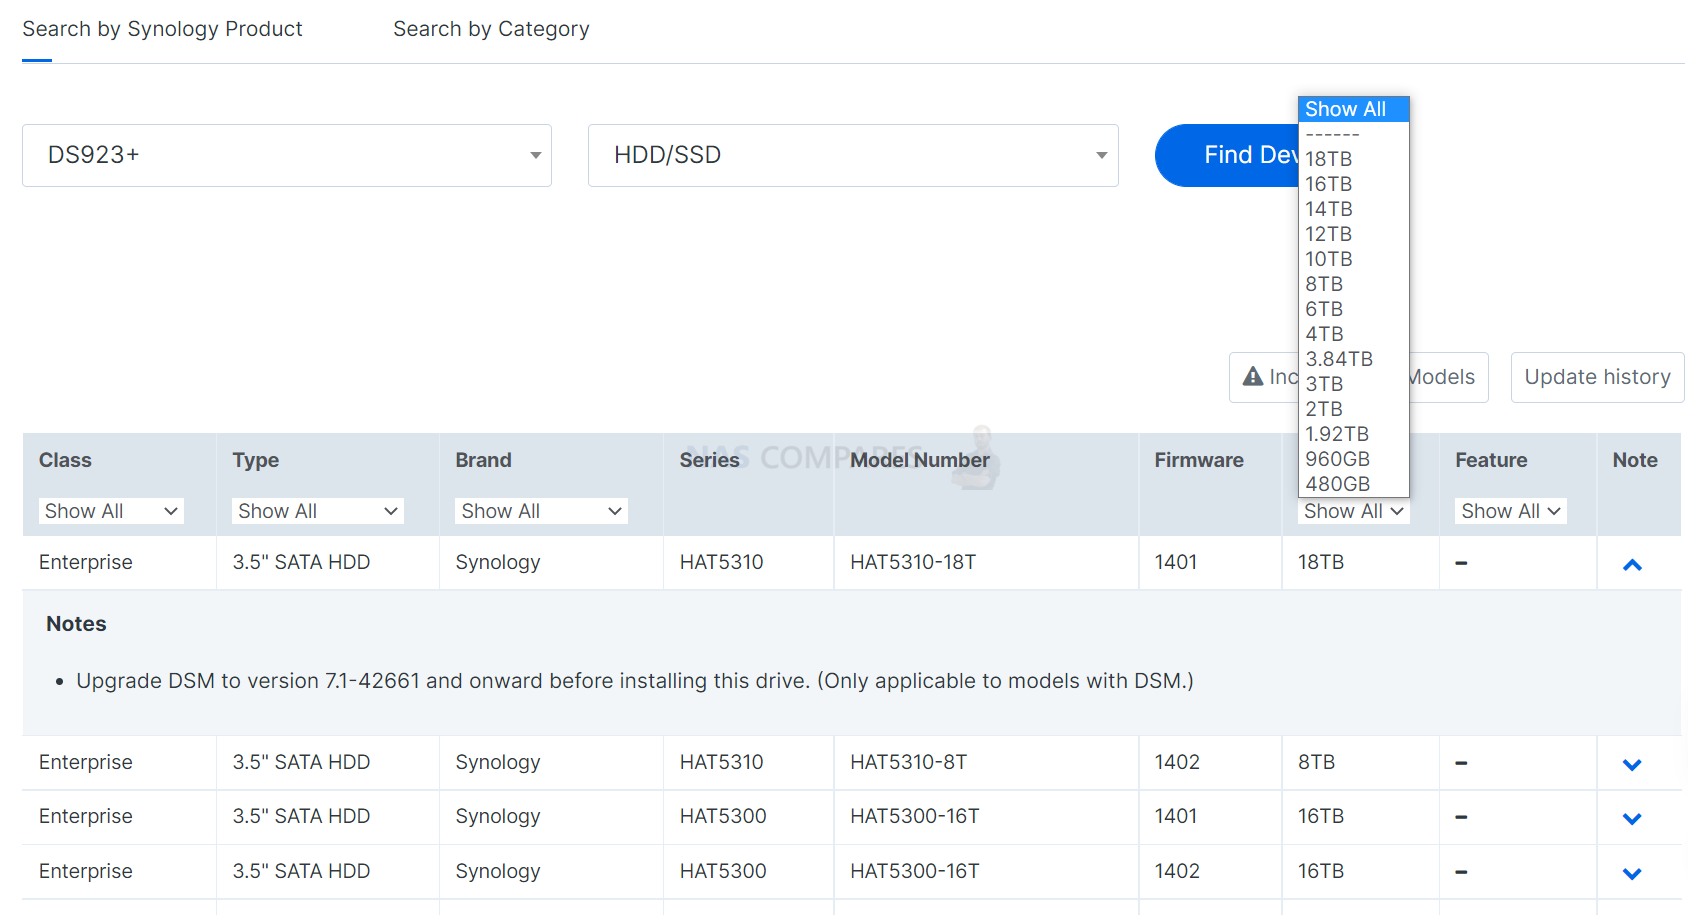
Task: Click the 8TB capacity cell in HAT5310-8T row
Action: [x=1317, y=762]
